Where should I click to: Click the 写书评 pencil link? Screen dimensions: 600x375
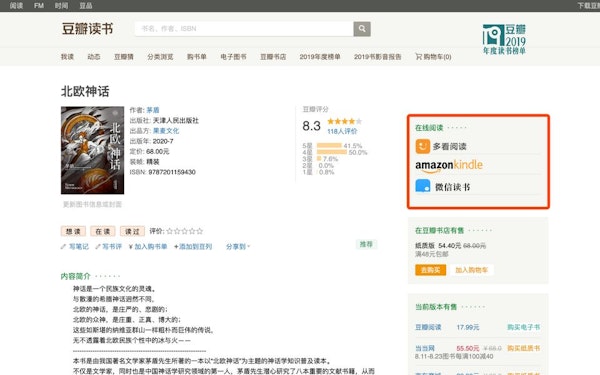(109, 246)
